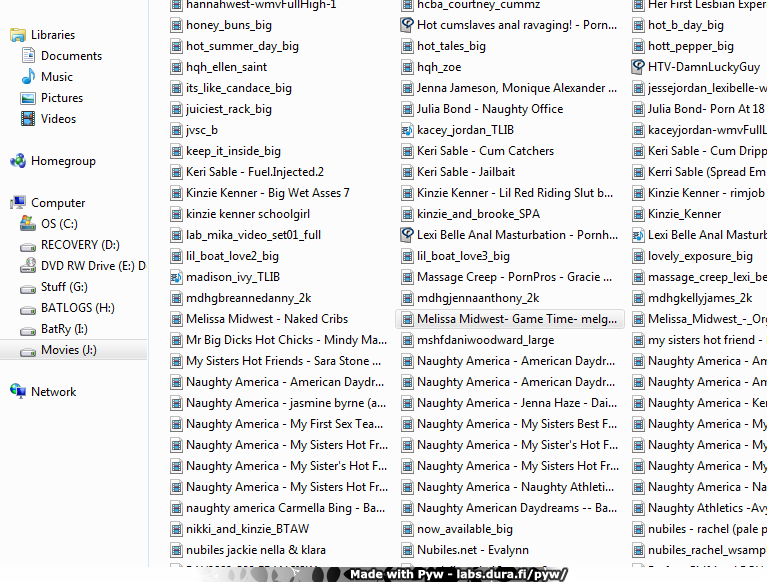This screenshot has width=767, height=582.
Task: Select file icon beside lab_mika_video_set01_full
Action: point(176,235)
